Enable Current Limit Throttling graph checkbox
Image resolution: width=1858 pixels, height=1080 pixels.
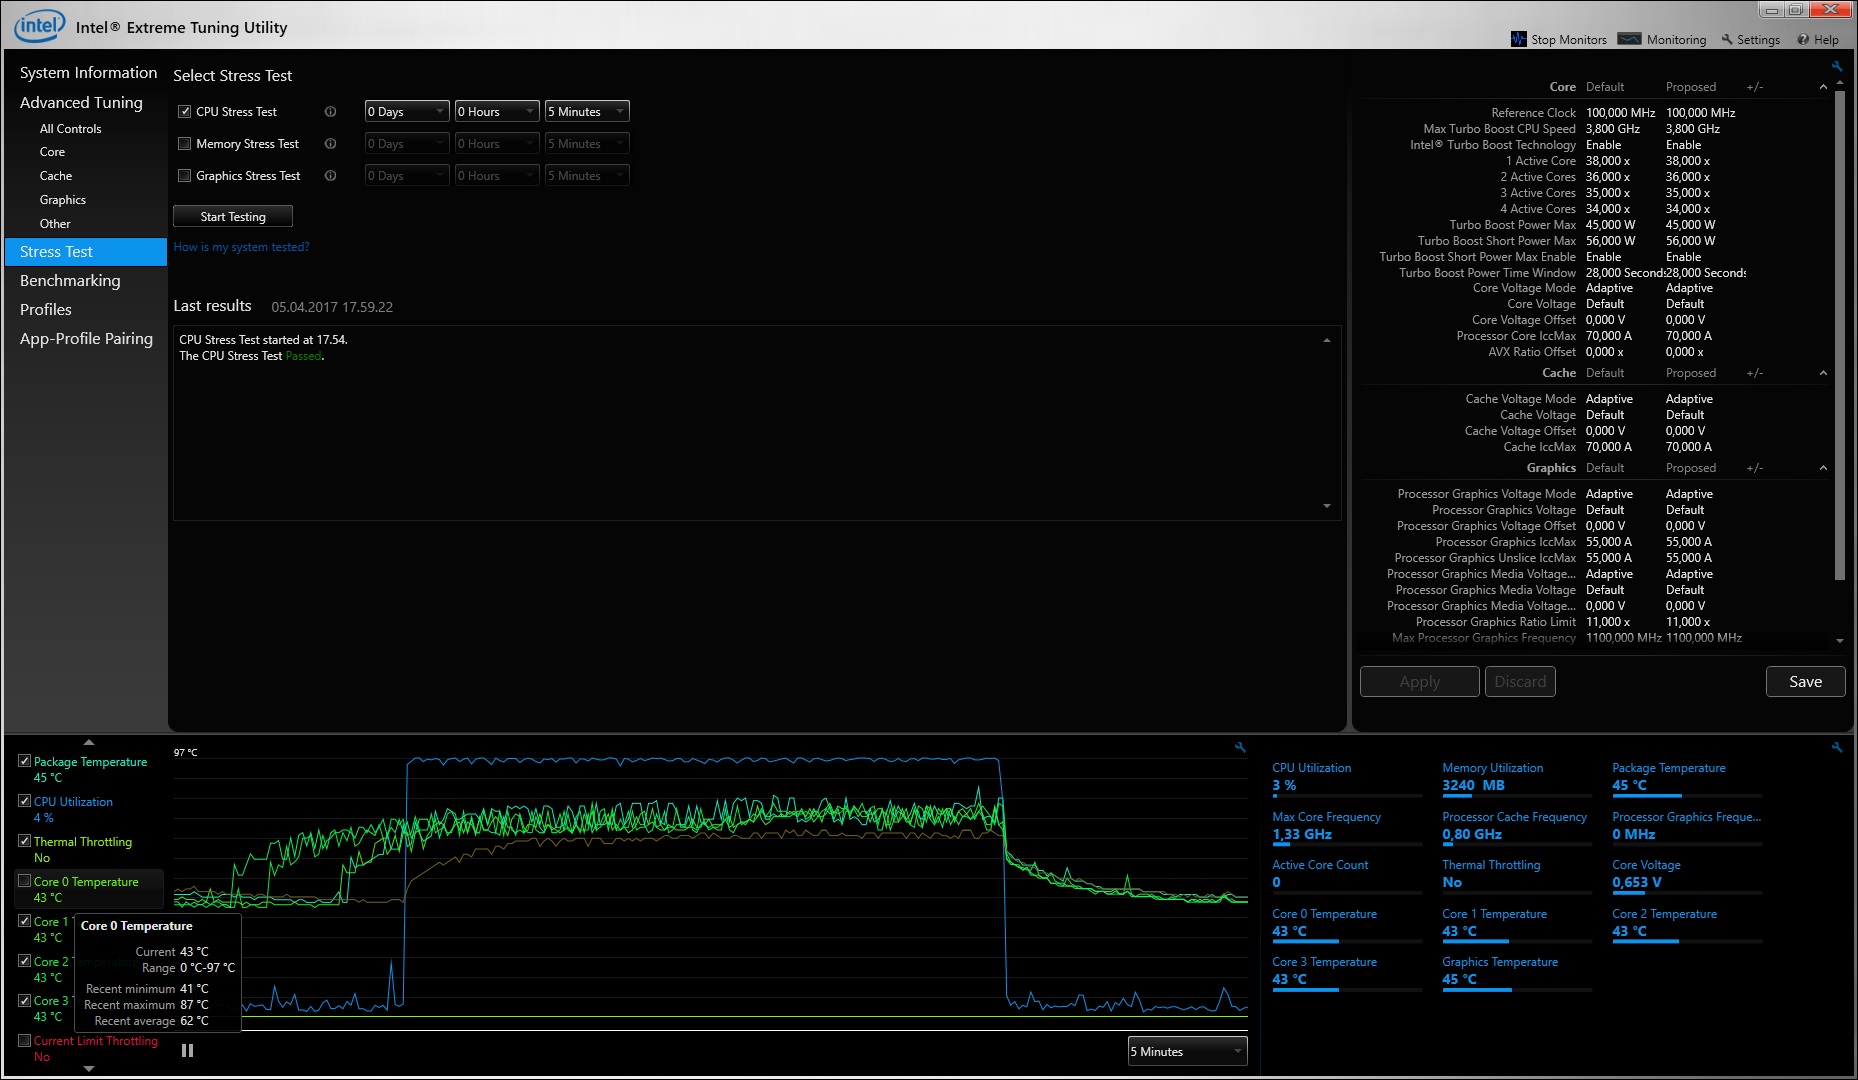25,1040
